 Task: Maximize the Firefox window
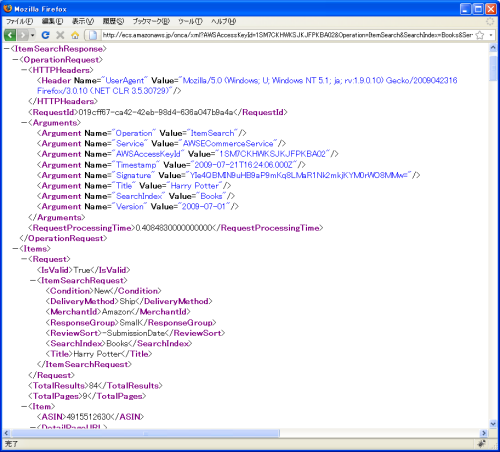point(478,9)
